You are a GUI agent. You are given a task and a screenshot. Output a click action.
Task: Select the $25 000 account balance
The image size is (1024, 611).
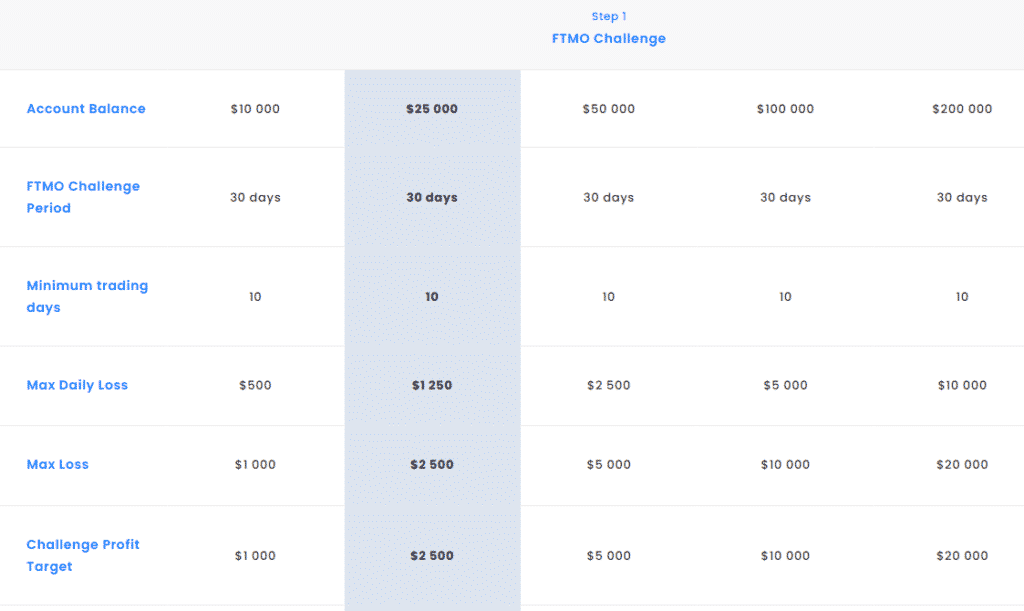pos(432,109)
